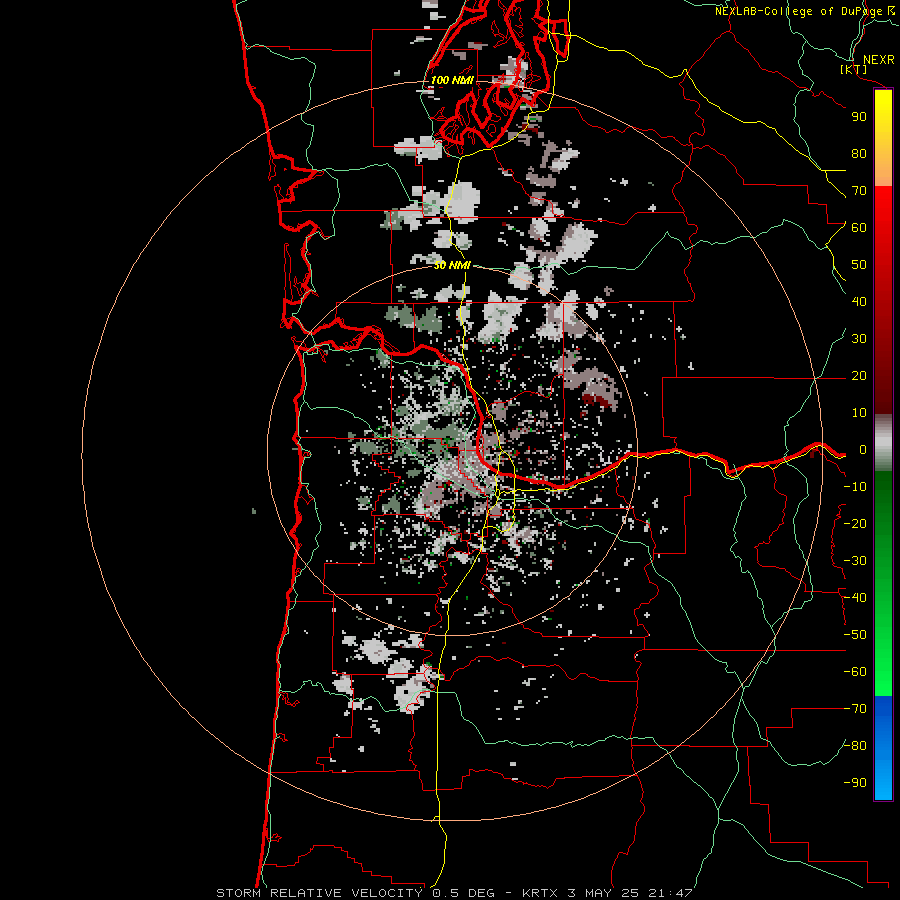This screenshot has width=900, height=900.
Task: Click the 0 value on the velocity scale
Action: [863, 449]
